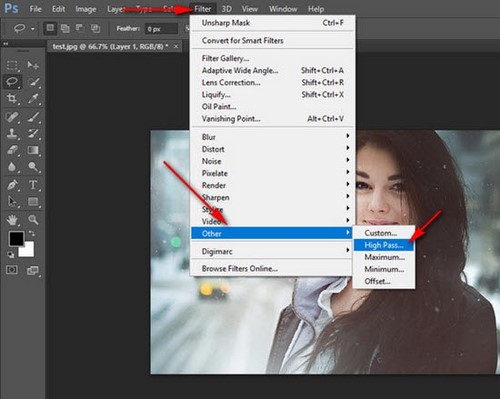The image size is (500, 399).
Task: Open the File menu
Action: [36, 9]
